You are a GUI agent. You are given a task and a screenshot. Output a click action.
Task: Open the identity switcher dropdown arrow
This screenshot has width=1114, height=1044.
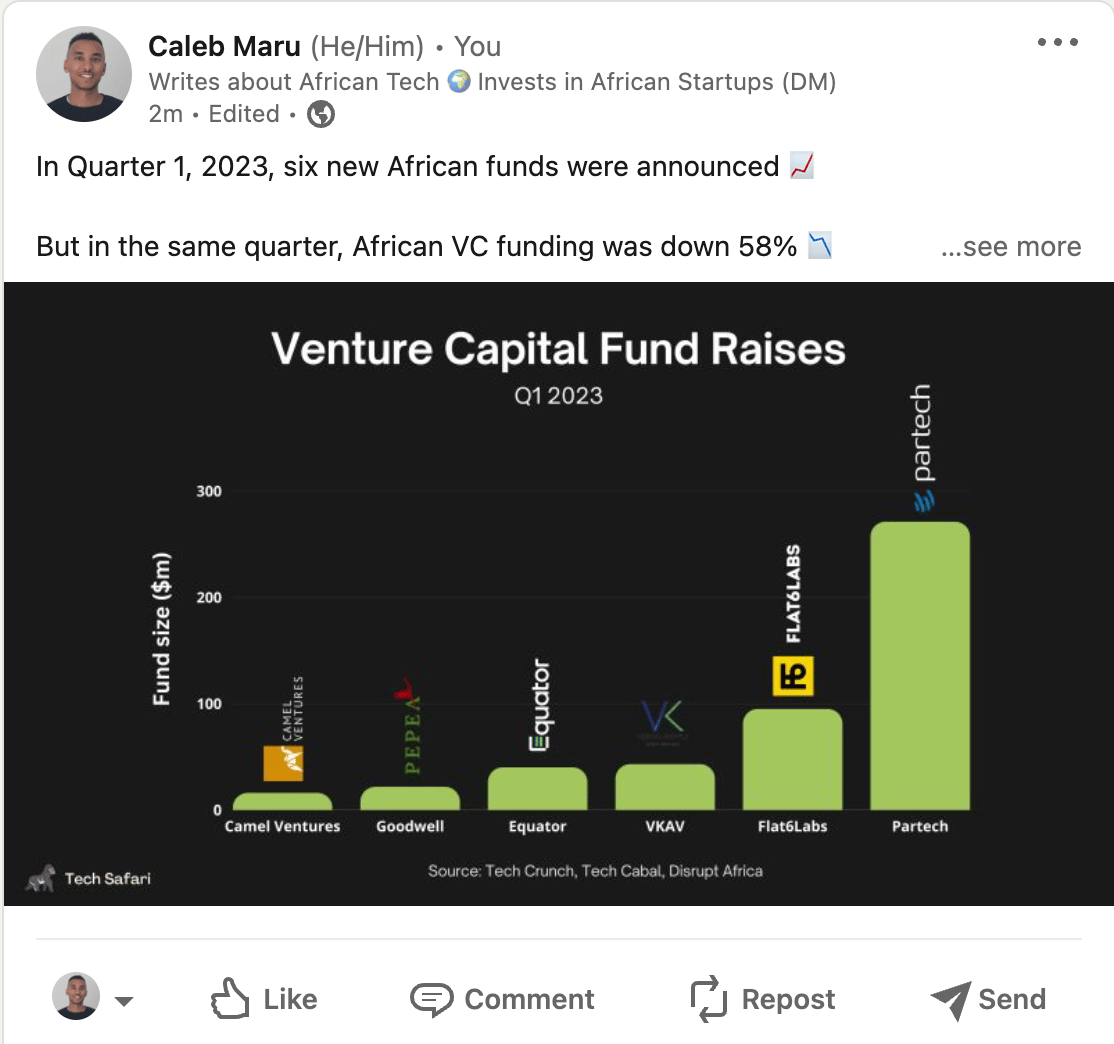[x=124, y=1001]
